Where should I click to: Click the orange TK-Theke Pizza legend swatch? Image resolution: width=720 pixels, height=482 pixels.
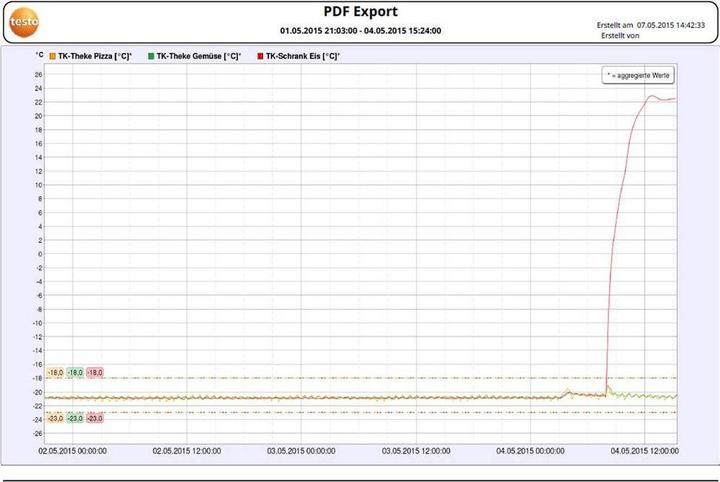(53, 57)
